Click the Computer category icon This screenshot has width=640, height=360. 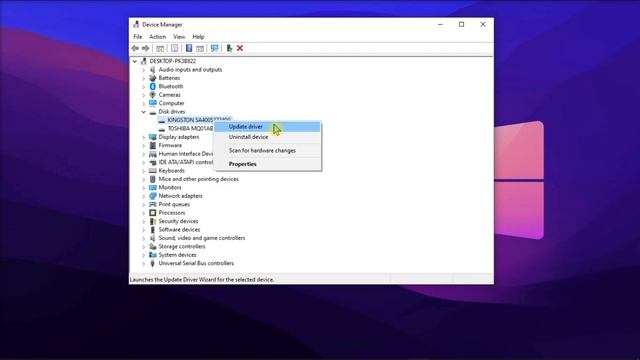(153, 103)
